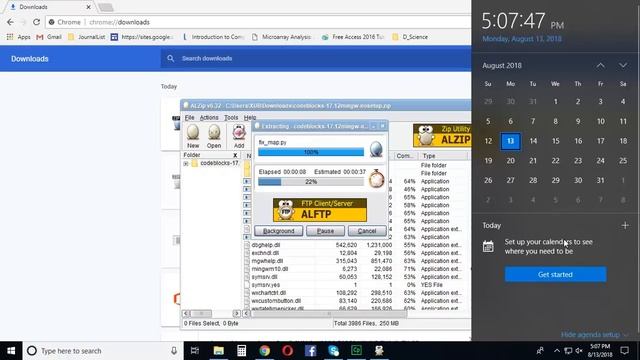Viewport: 640px width, 360px height.
Task: Select exchndl.dll in the file list
Action: [265, 253]
